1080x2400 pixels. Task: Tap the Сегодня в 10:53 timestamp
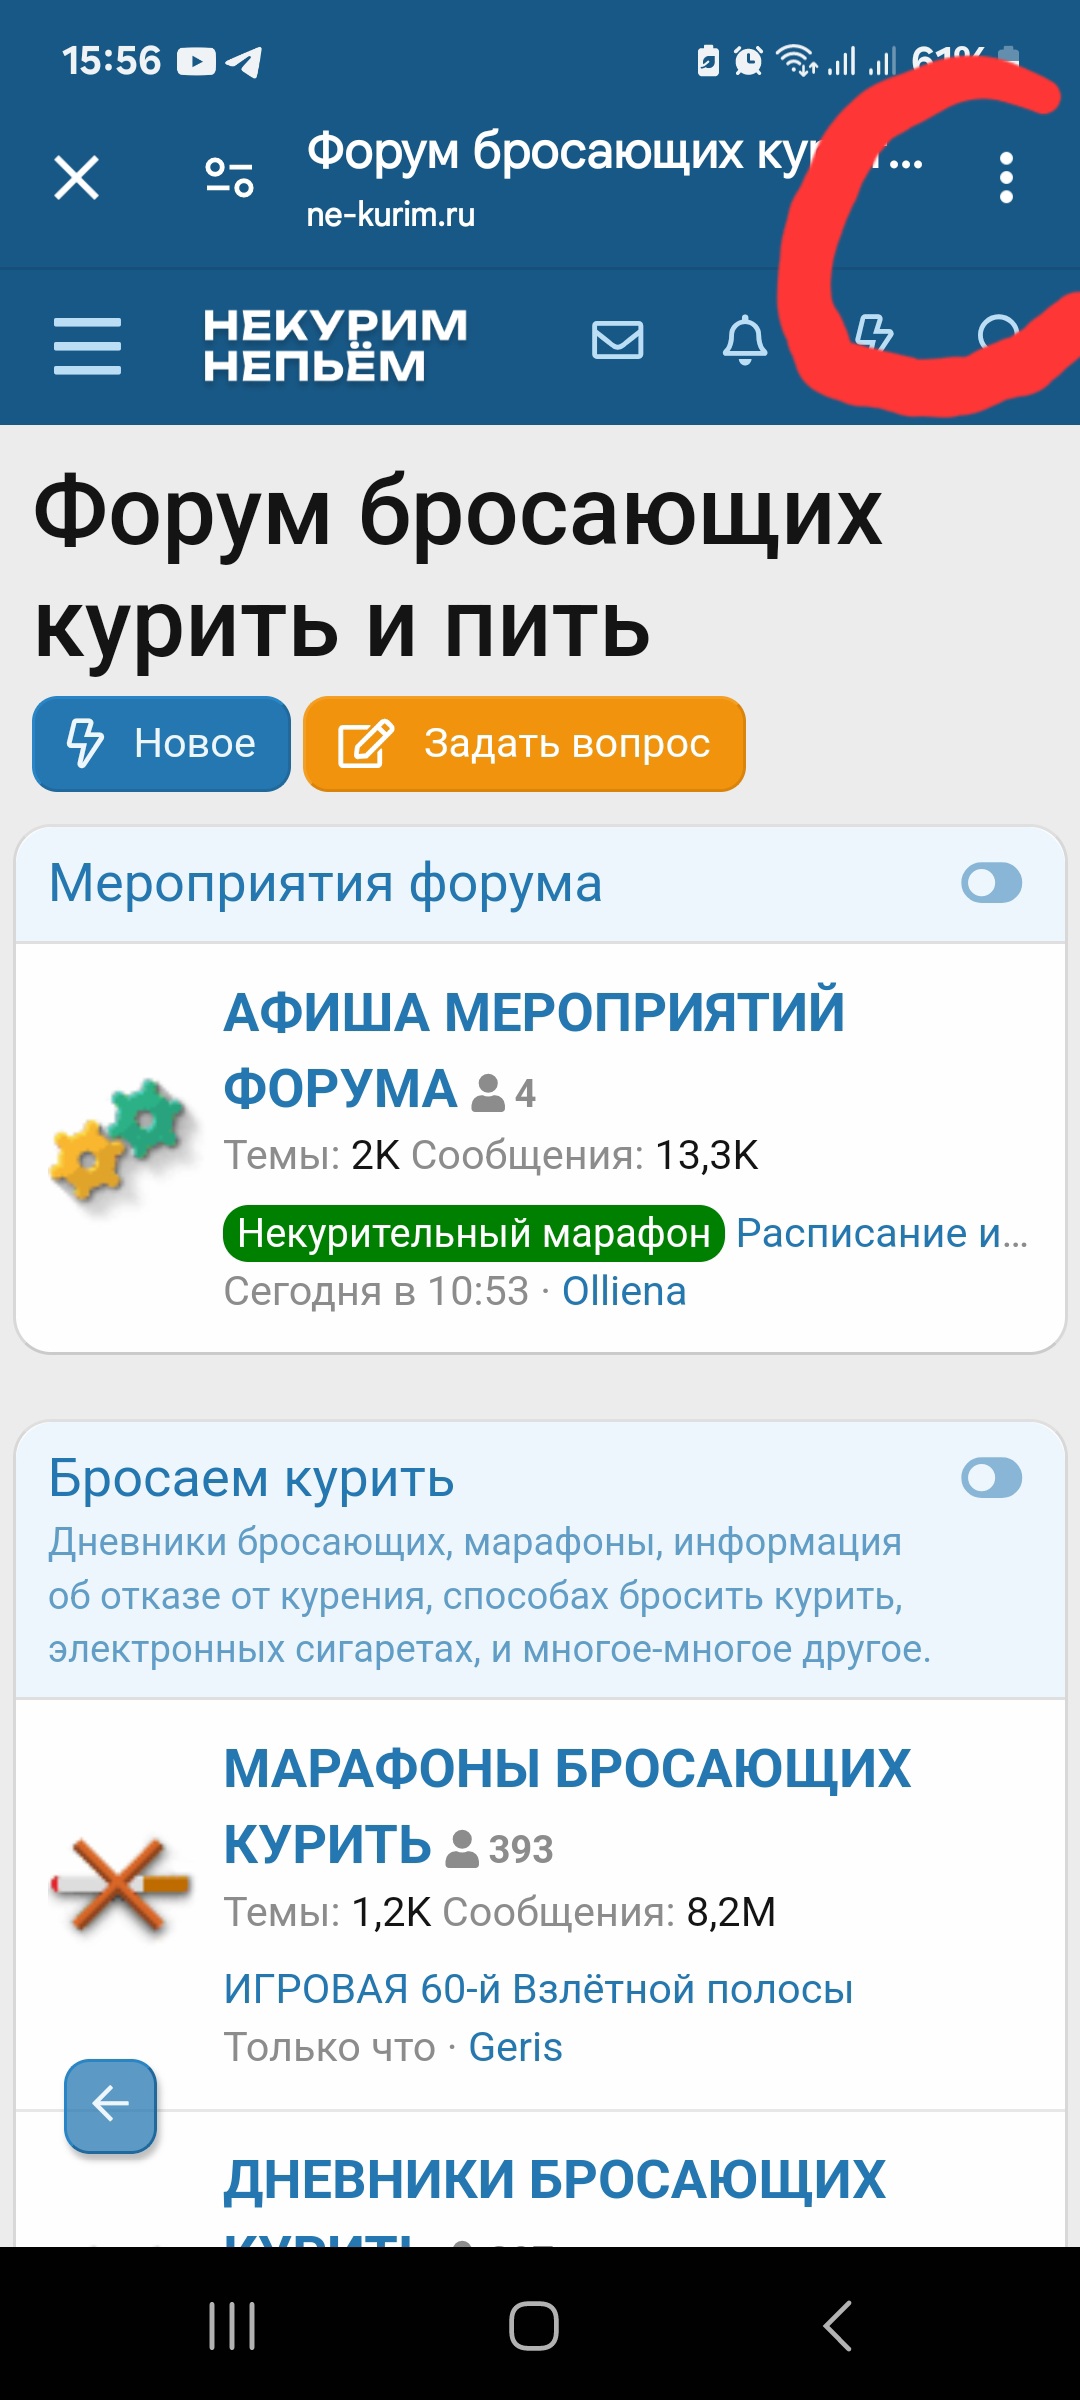[x=376, y=1292]
